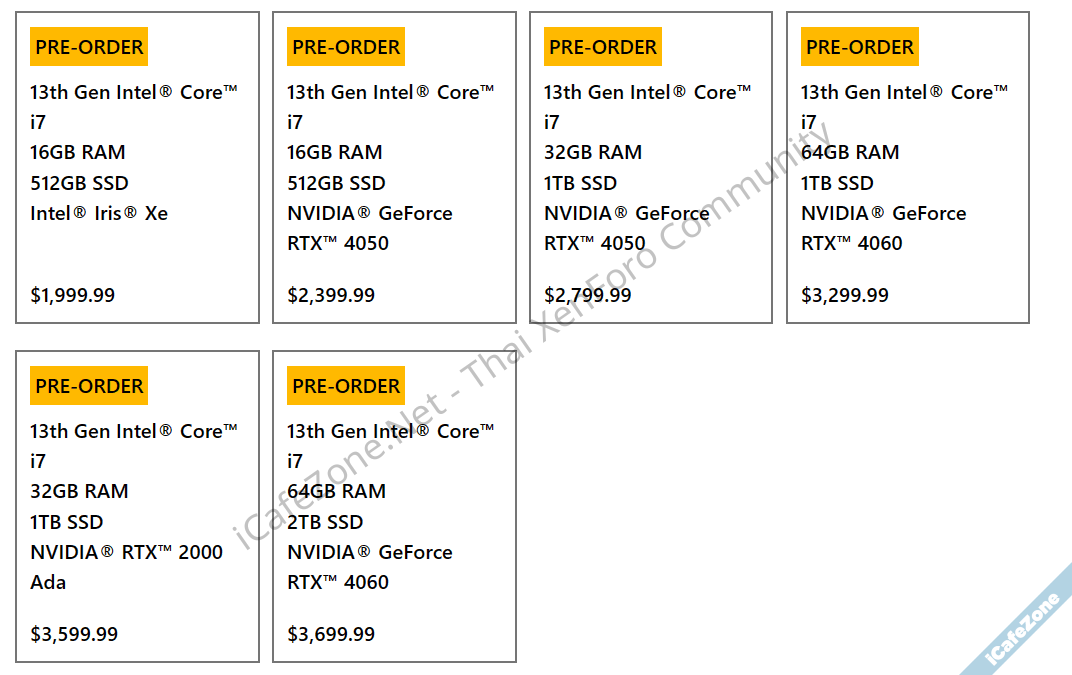Click the Intel Iris Xe graphics text
The image size is (1072, 675).
tap(99, 213)
